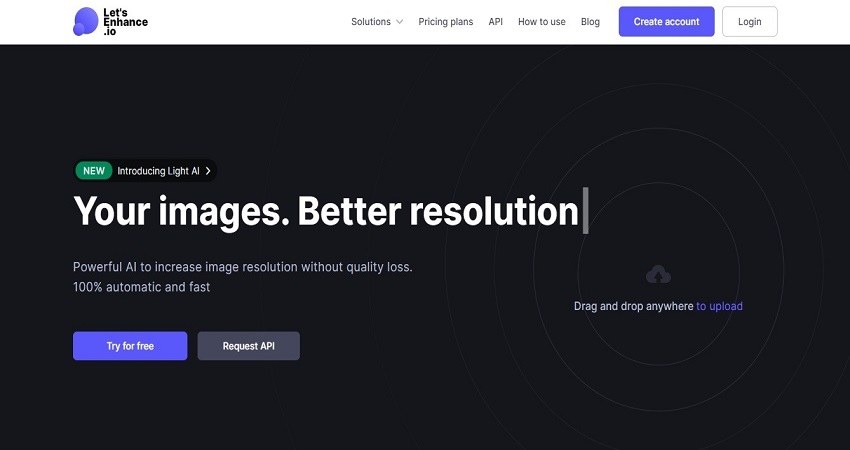Screen dimensions: 850x450
Task: Click the 'Powerful AI to increase image resolution' text
Action: 243,267
